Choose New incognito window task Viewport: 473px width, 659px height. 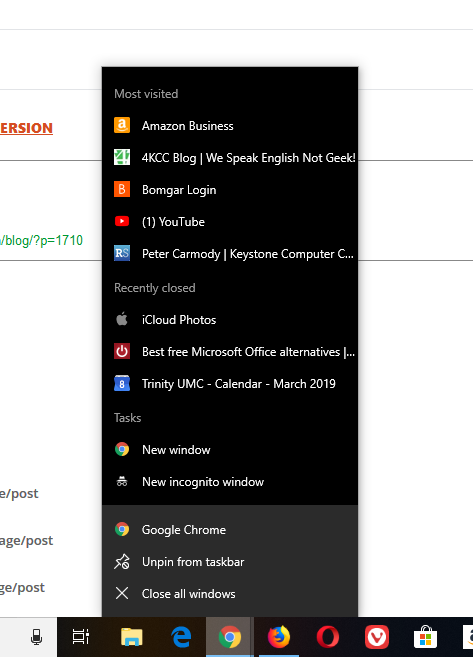coord(230,481)
